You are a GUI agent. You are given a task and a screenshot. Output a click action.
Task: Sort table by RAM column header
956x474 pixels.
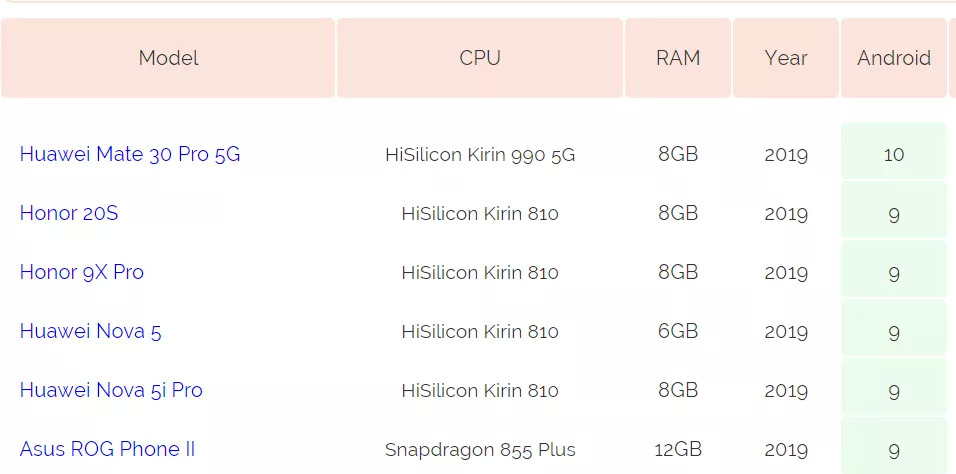(x=678, y=58)
